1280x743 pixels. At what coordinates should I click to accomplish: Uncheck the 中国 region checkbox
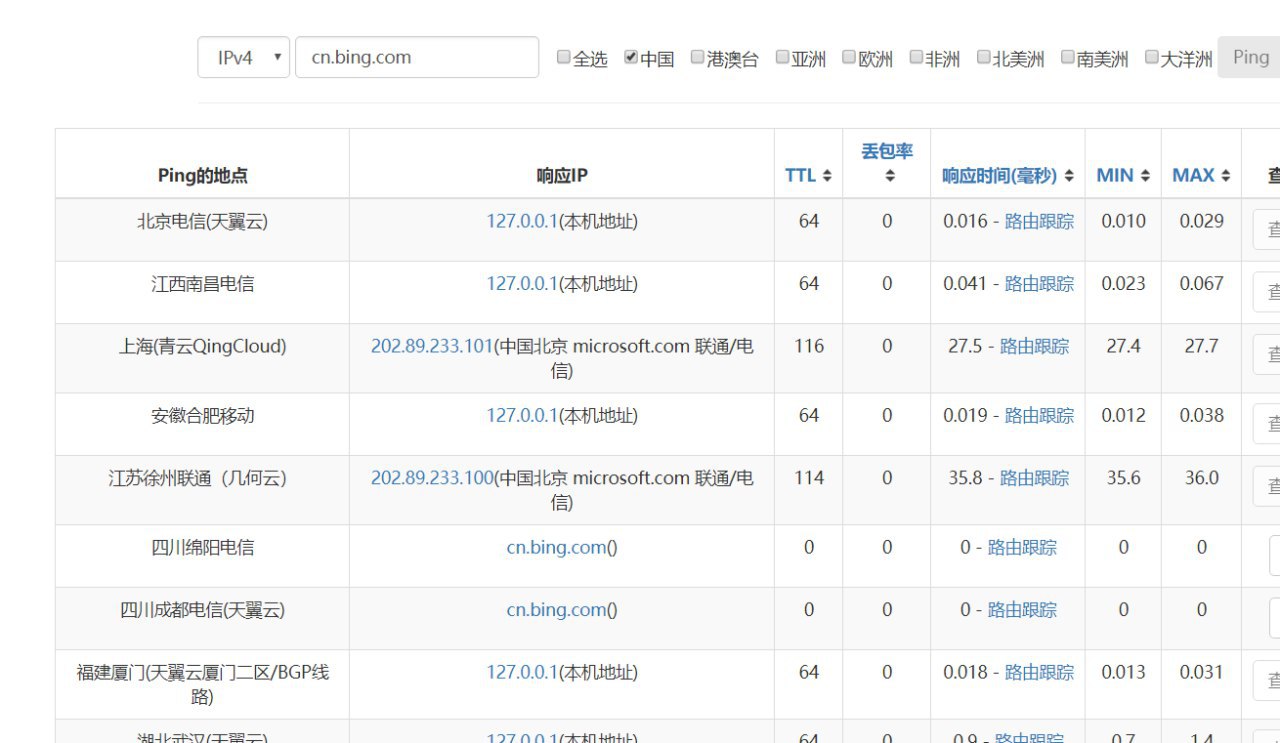point(631,57)
